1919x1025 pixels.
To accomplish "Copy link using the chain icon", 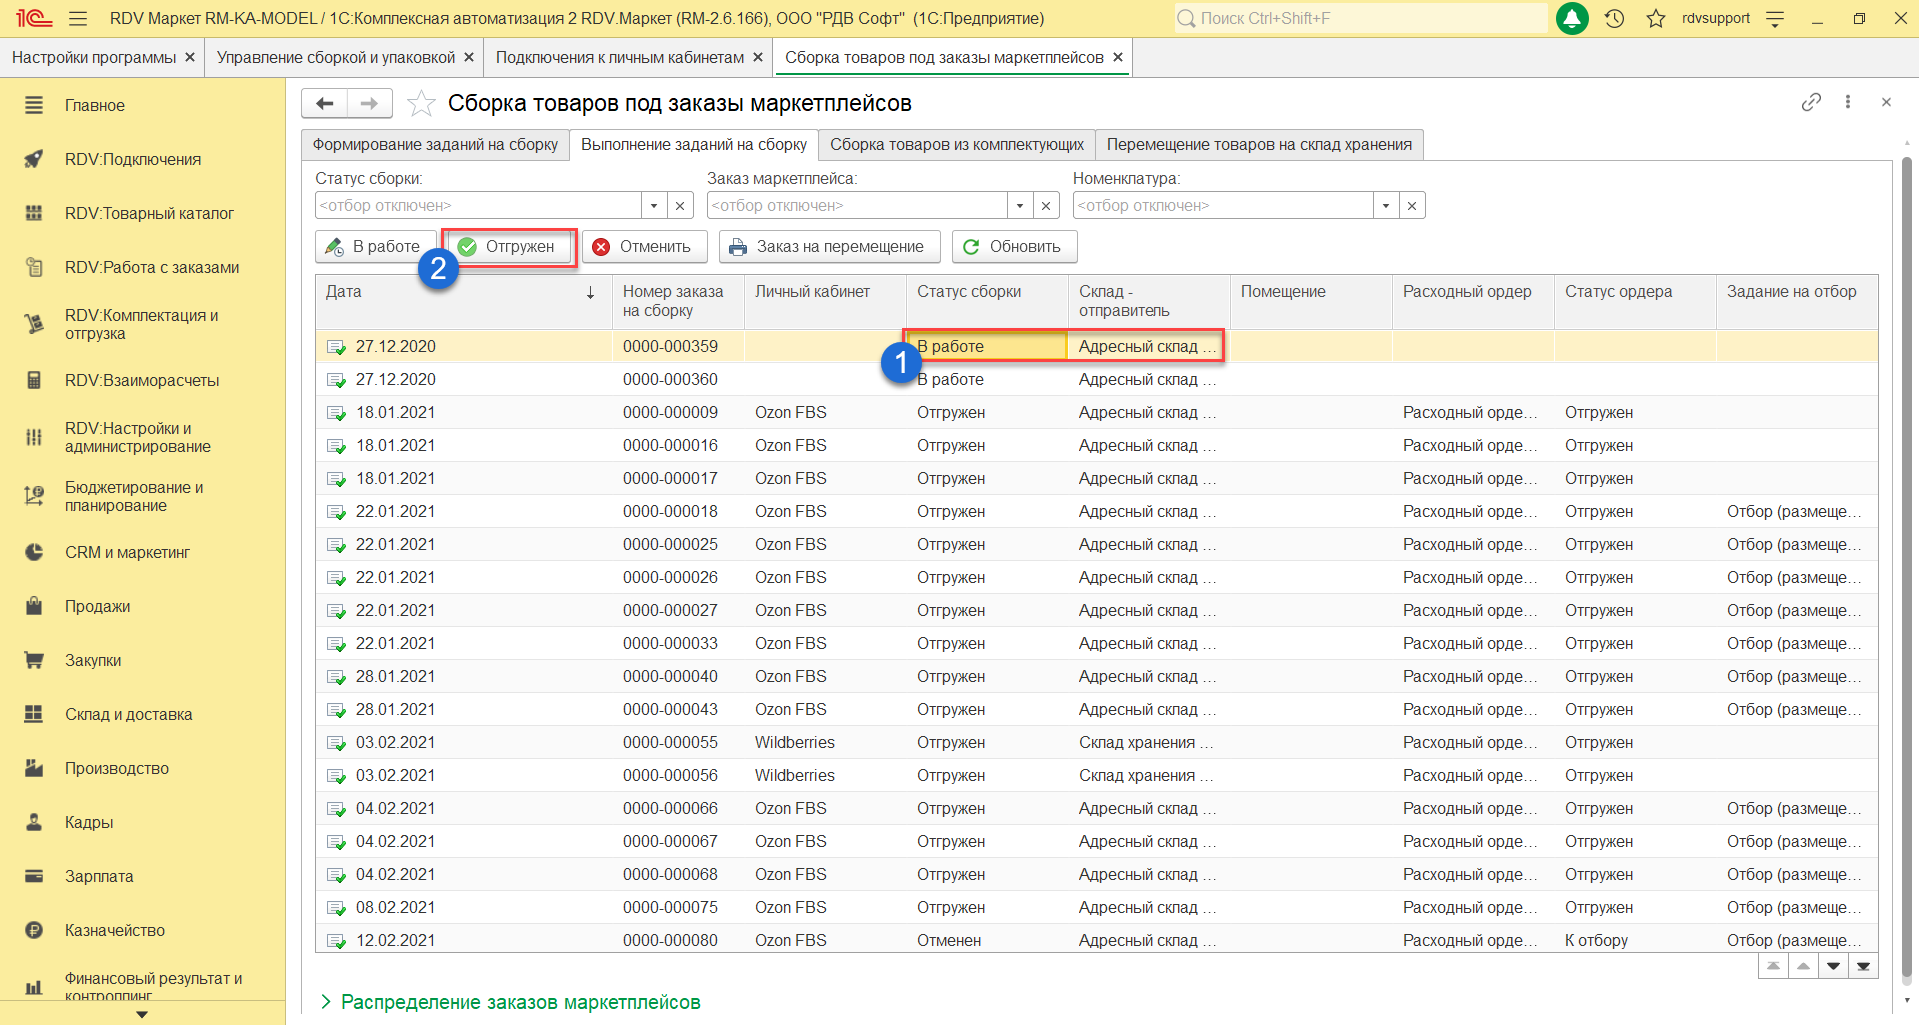I will (1811, 102).
